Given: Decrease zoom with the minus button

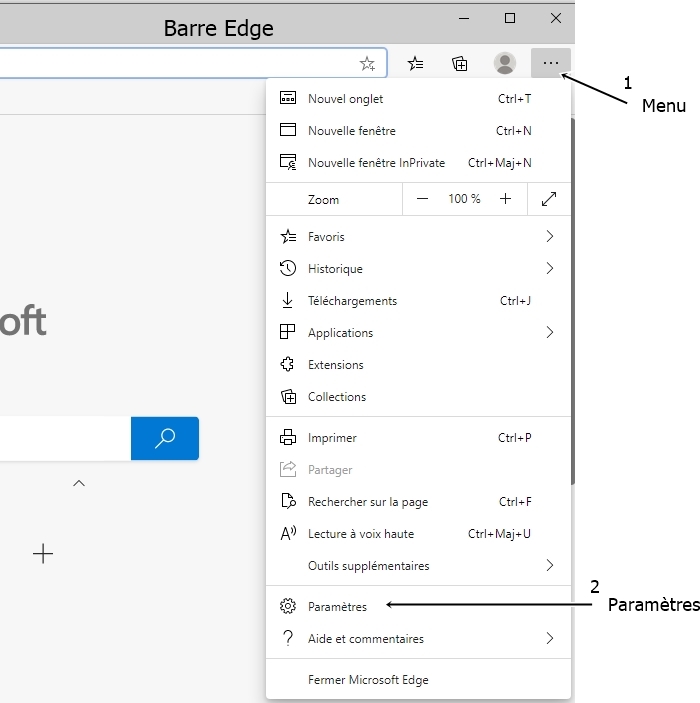Looking at the screenshot, I should coord(422,199).
